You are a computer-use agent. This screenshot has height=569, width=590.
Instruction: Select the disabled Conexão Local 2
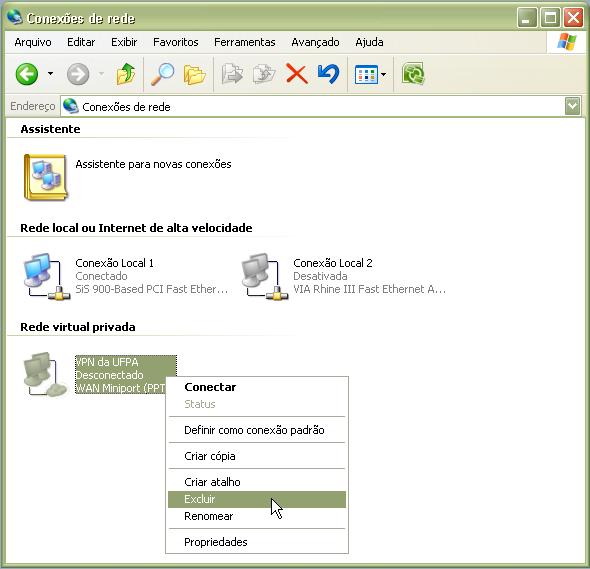[343, 276]
